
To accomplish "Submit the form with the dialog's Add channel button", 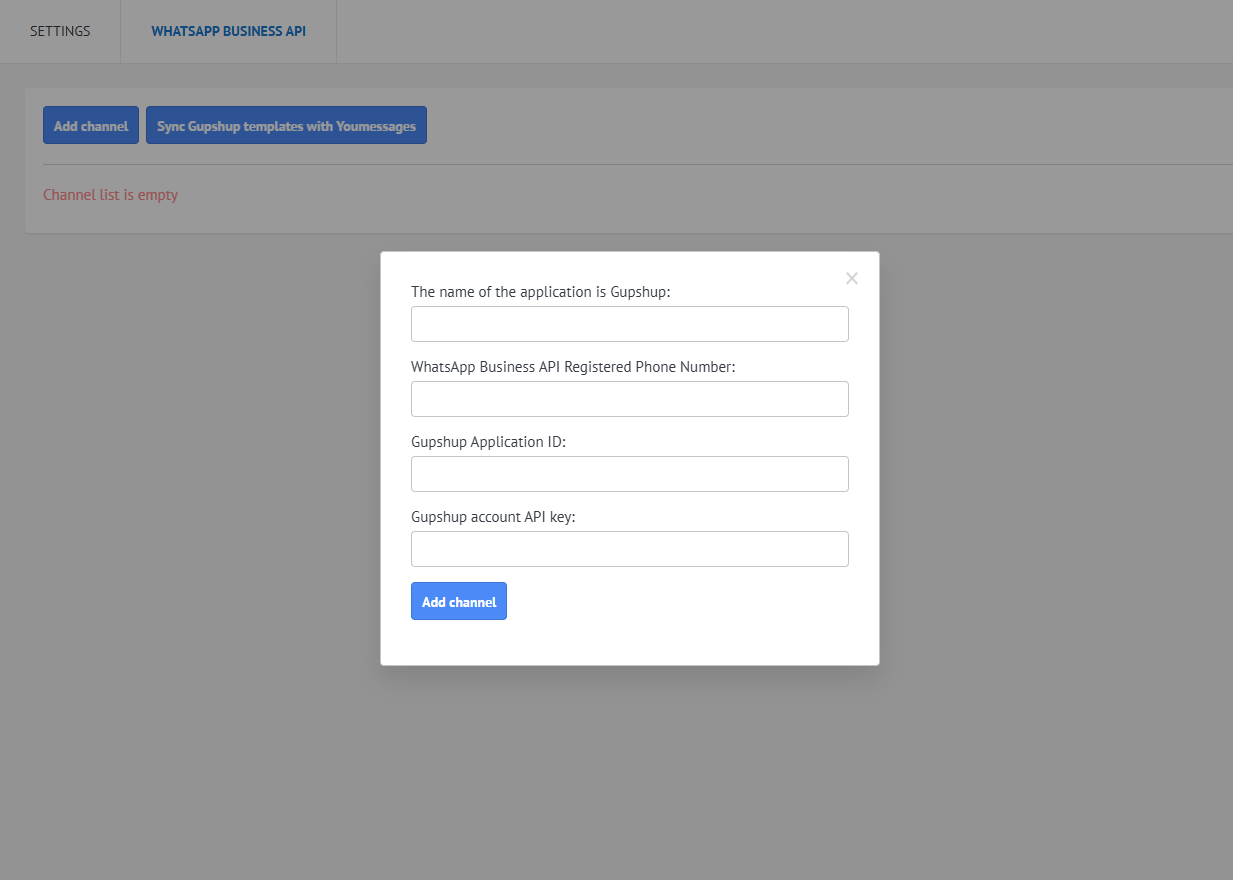I will tap(459, 602).
